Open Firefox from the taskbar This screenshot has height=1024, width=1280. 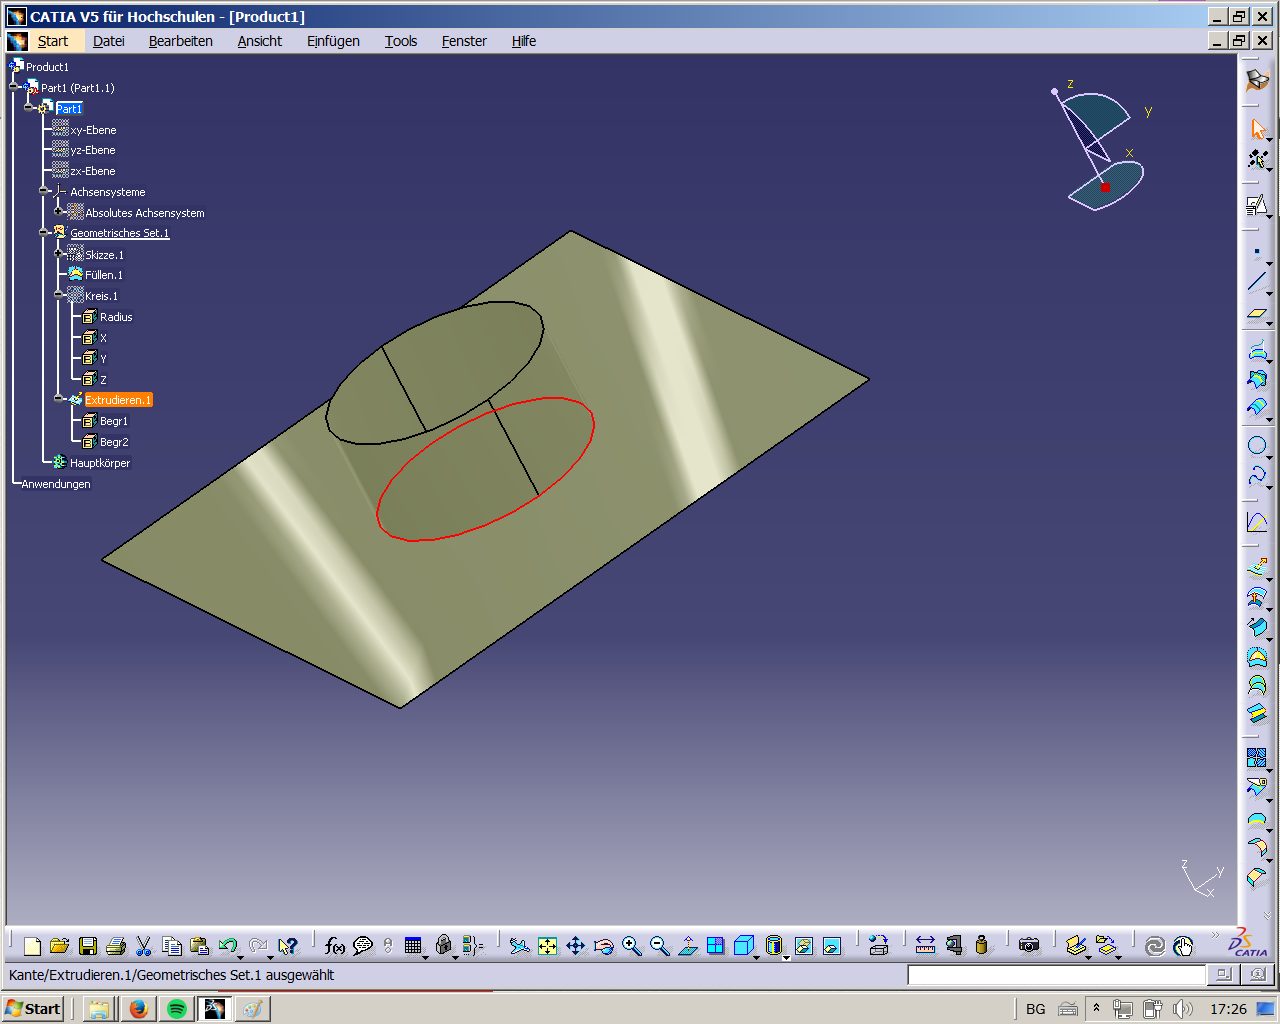coord(139,1009)
